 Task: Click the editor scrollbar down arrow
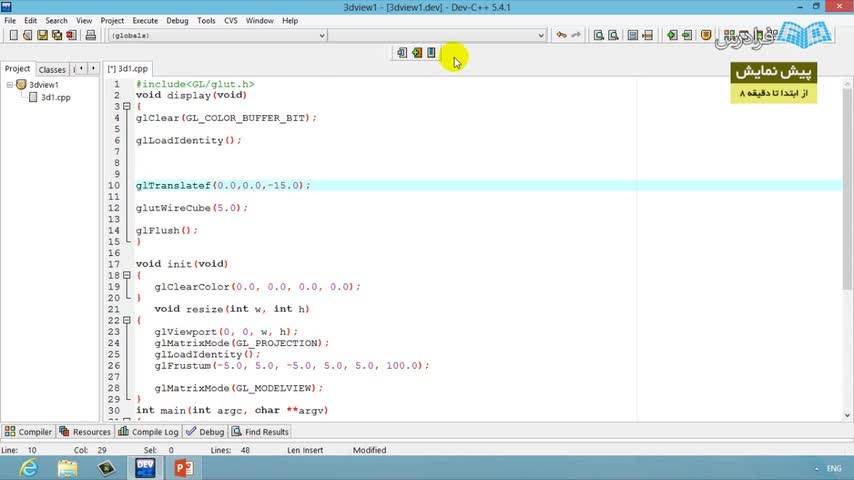tap(847, 415)
